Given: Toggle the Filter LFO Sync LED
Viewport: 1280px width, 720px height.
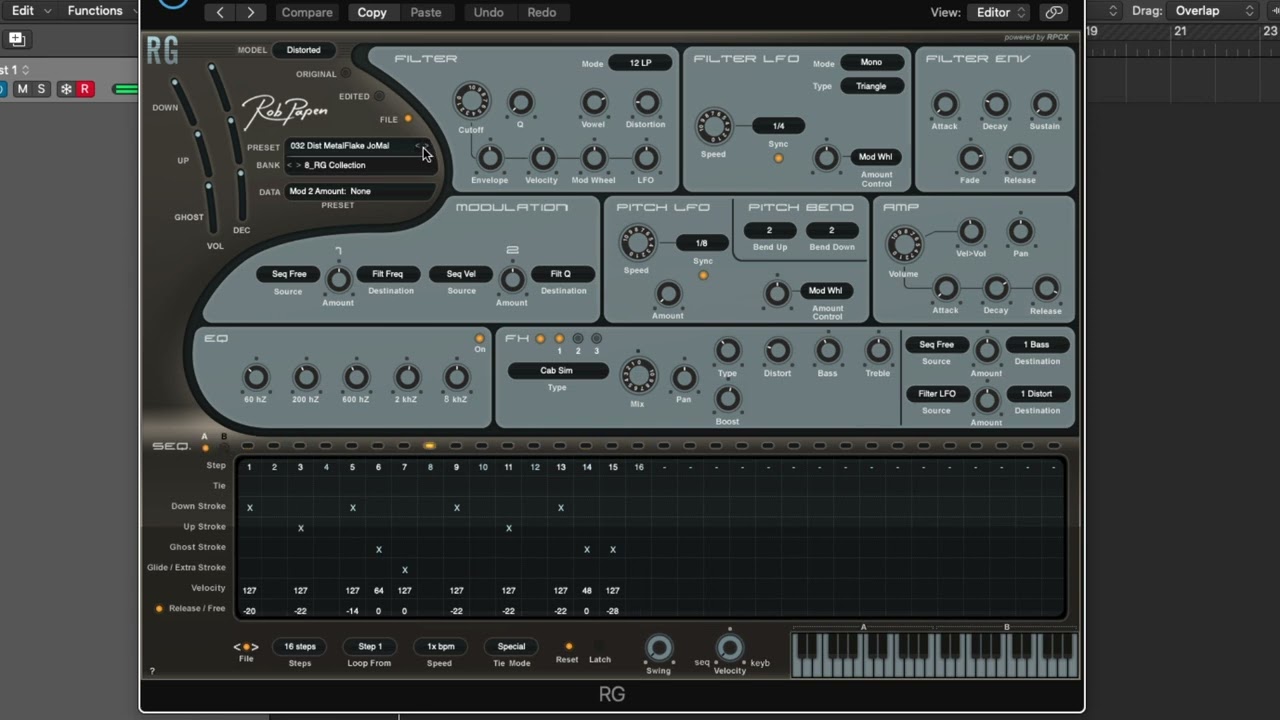Looking at the screenshot, I should point(778,158).
